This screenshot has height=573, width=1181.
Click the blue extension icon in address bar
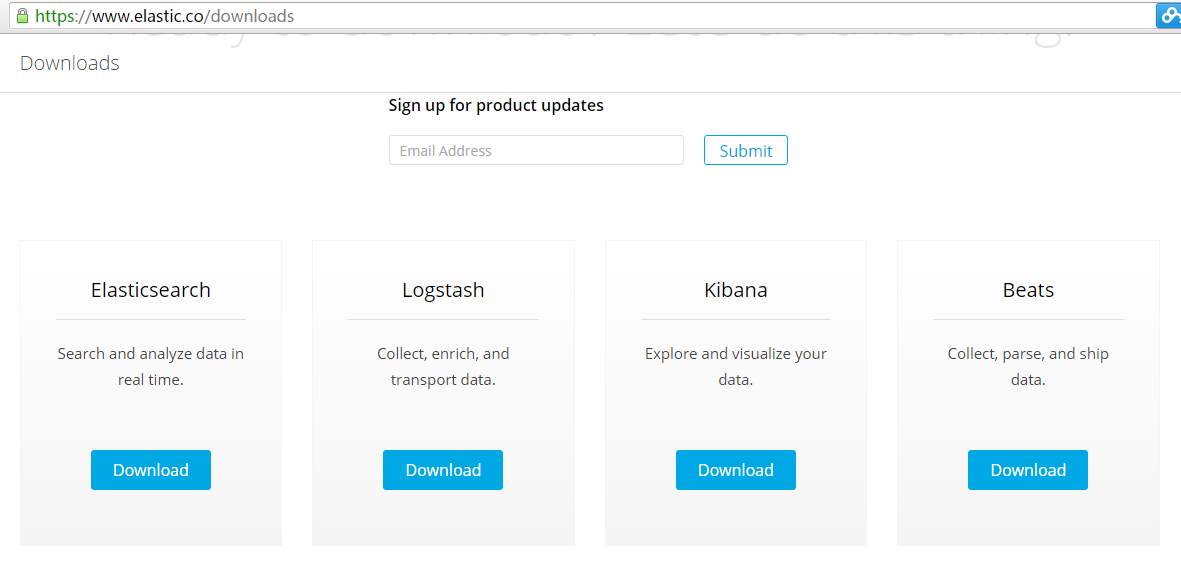point(1170,16)
